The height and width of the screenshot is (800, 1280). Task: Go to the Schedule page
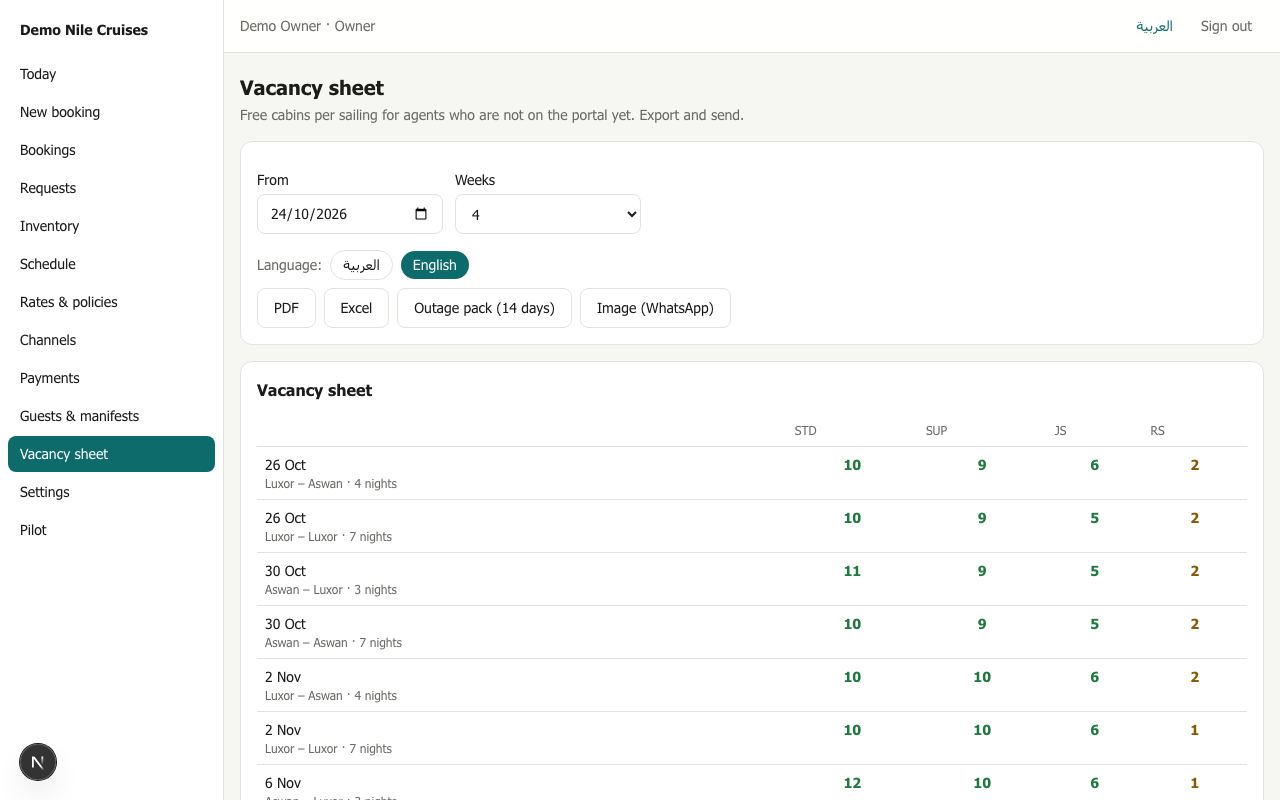click(111, 264)
